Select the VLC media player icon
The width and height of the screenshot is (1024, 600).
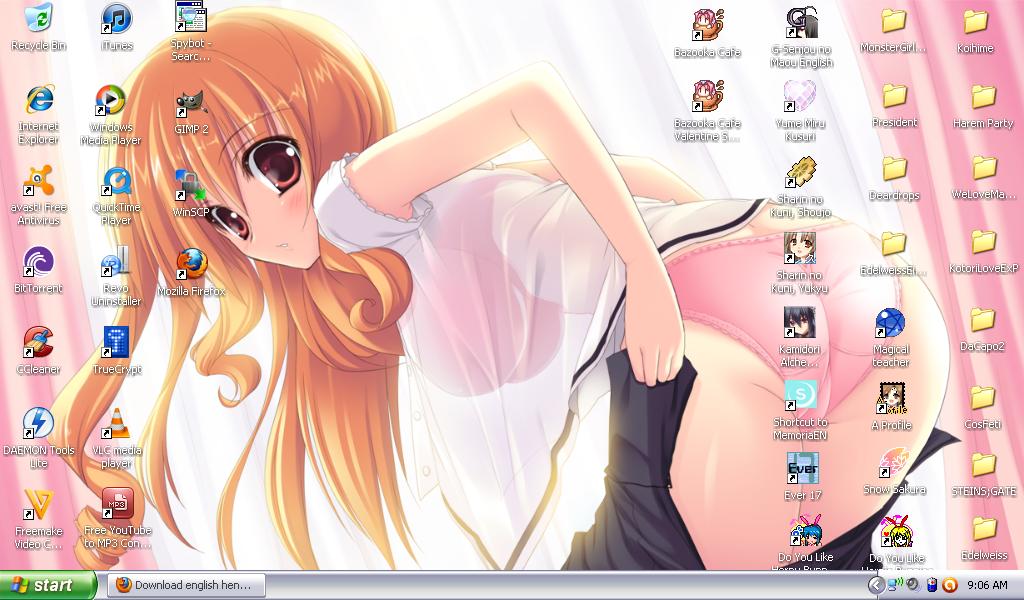tap(116, 425)
